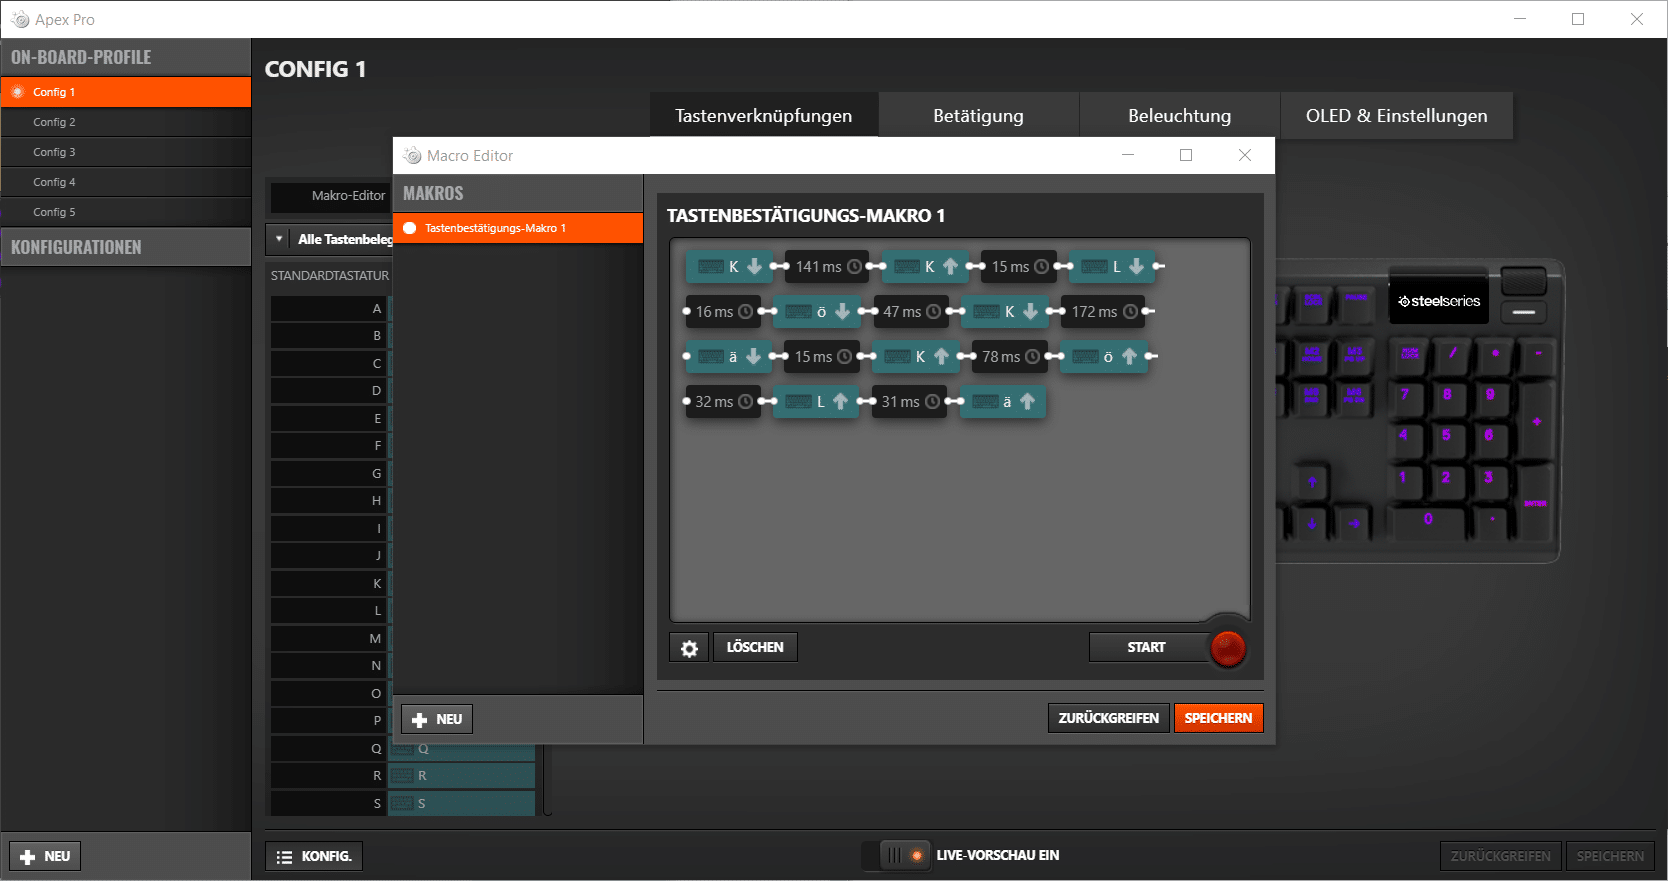The image size is (1668, 881).
Task: Select Tastenbestätigungs-Makro 1 in macro list
Action: click(x=517, y=228)
